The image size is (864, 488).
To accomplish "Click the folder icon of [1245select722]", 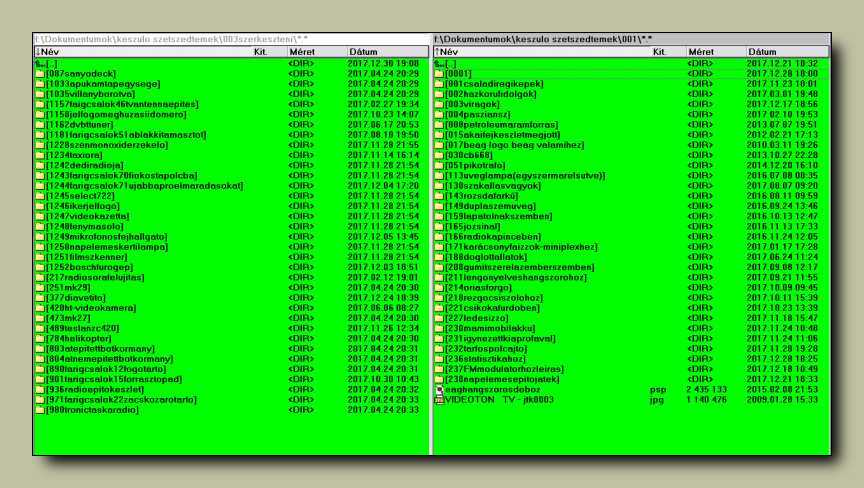I will pyautogui.click(x=39, y=196).
